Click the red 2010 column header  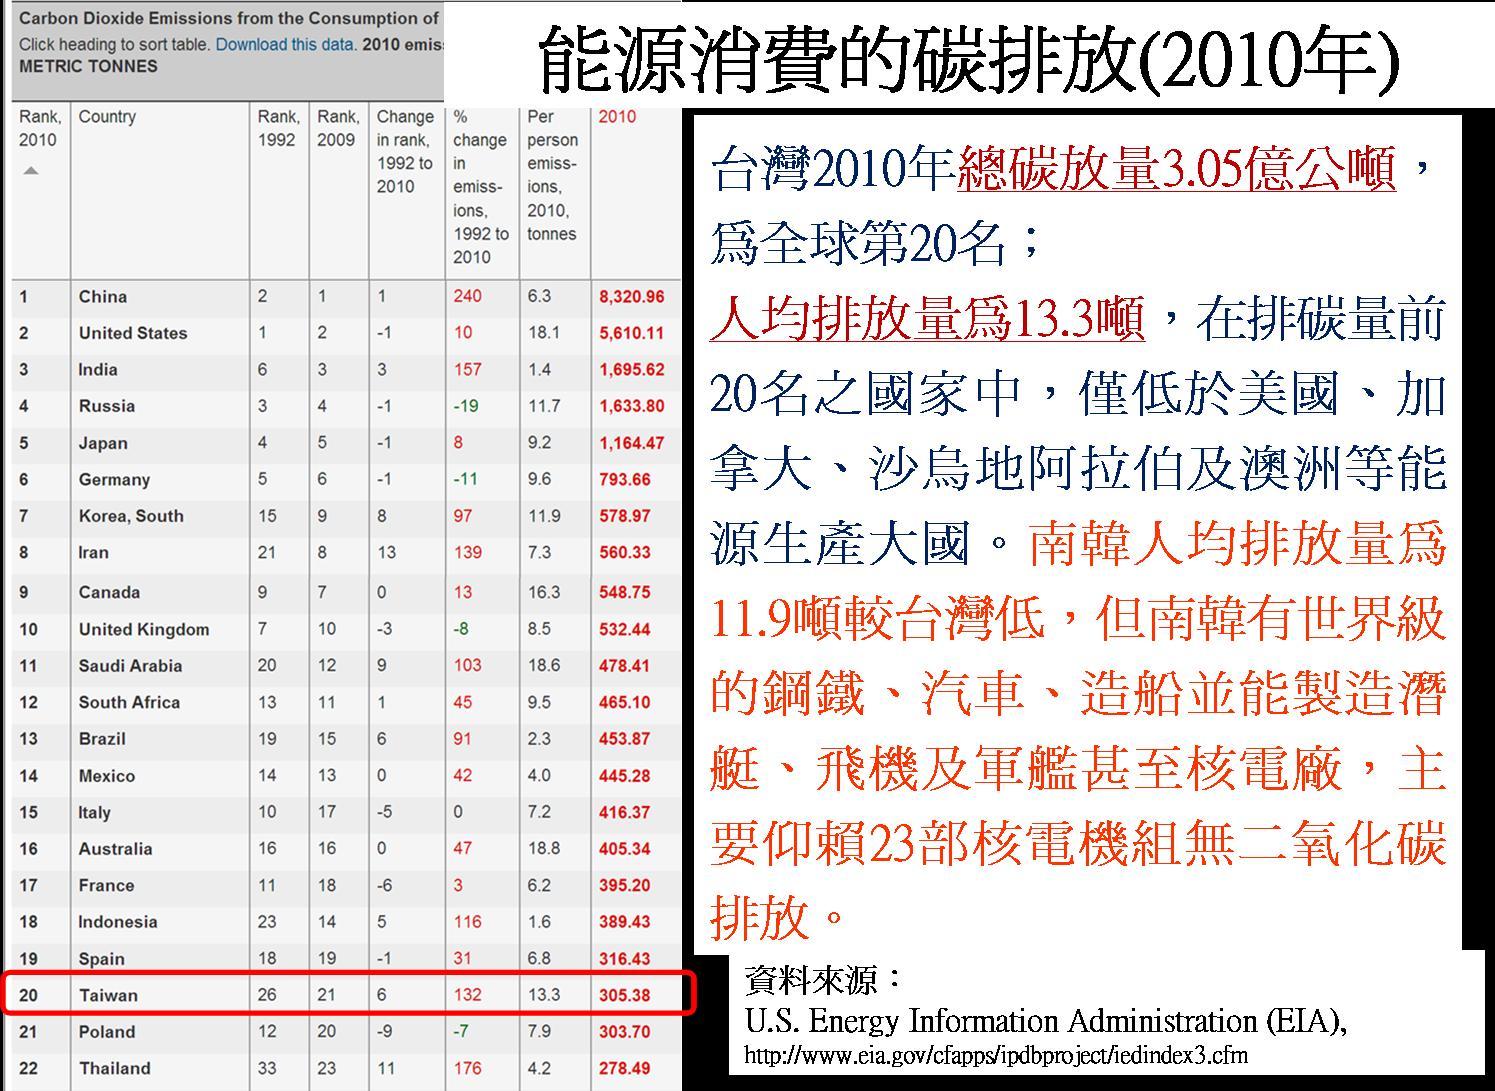617,117
